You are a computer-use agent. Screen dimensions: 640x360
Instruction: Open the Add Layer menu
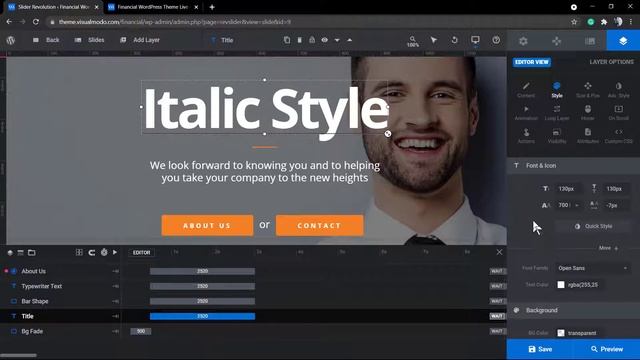140,40
